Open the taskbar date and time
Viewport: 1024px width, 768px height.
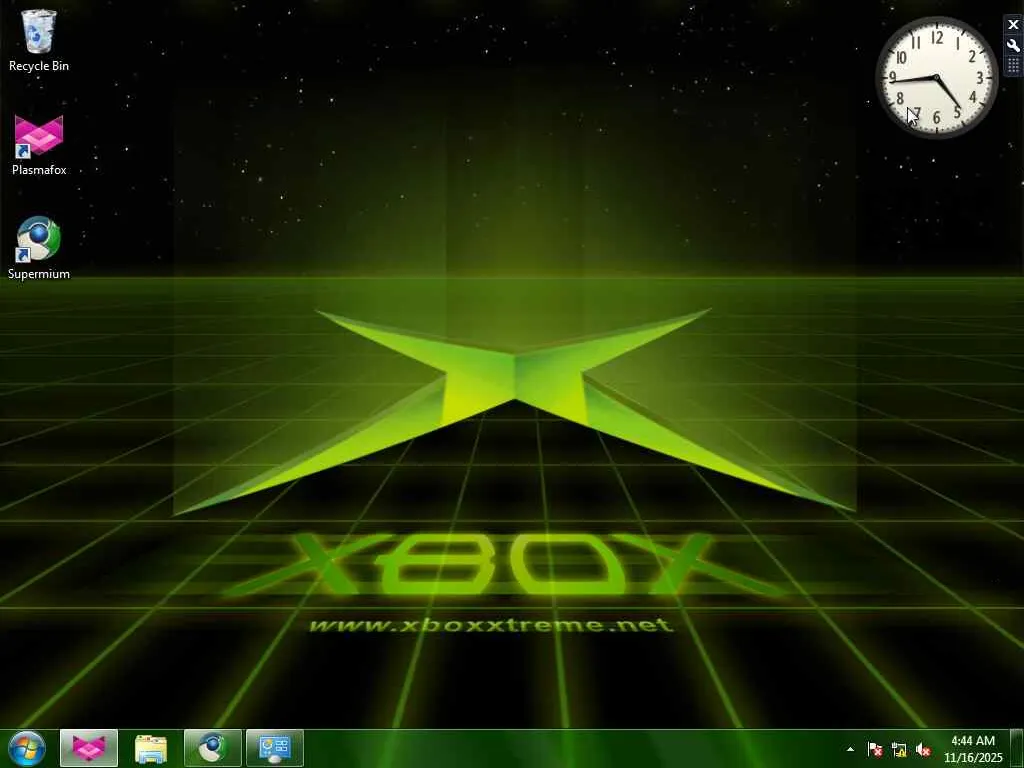973,749
